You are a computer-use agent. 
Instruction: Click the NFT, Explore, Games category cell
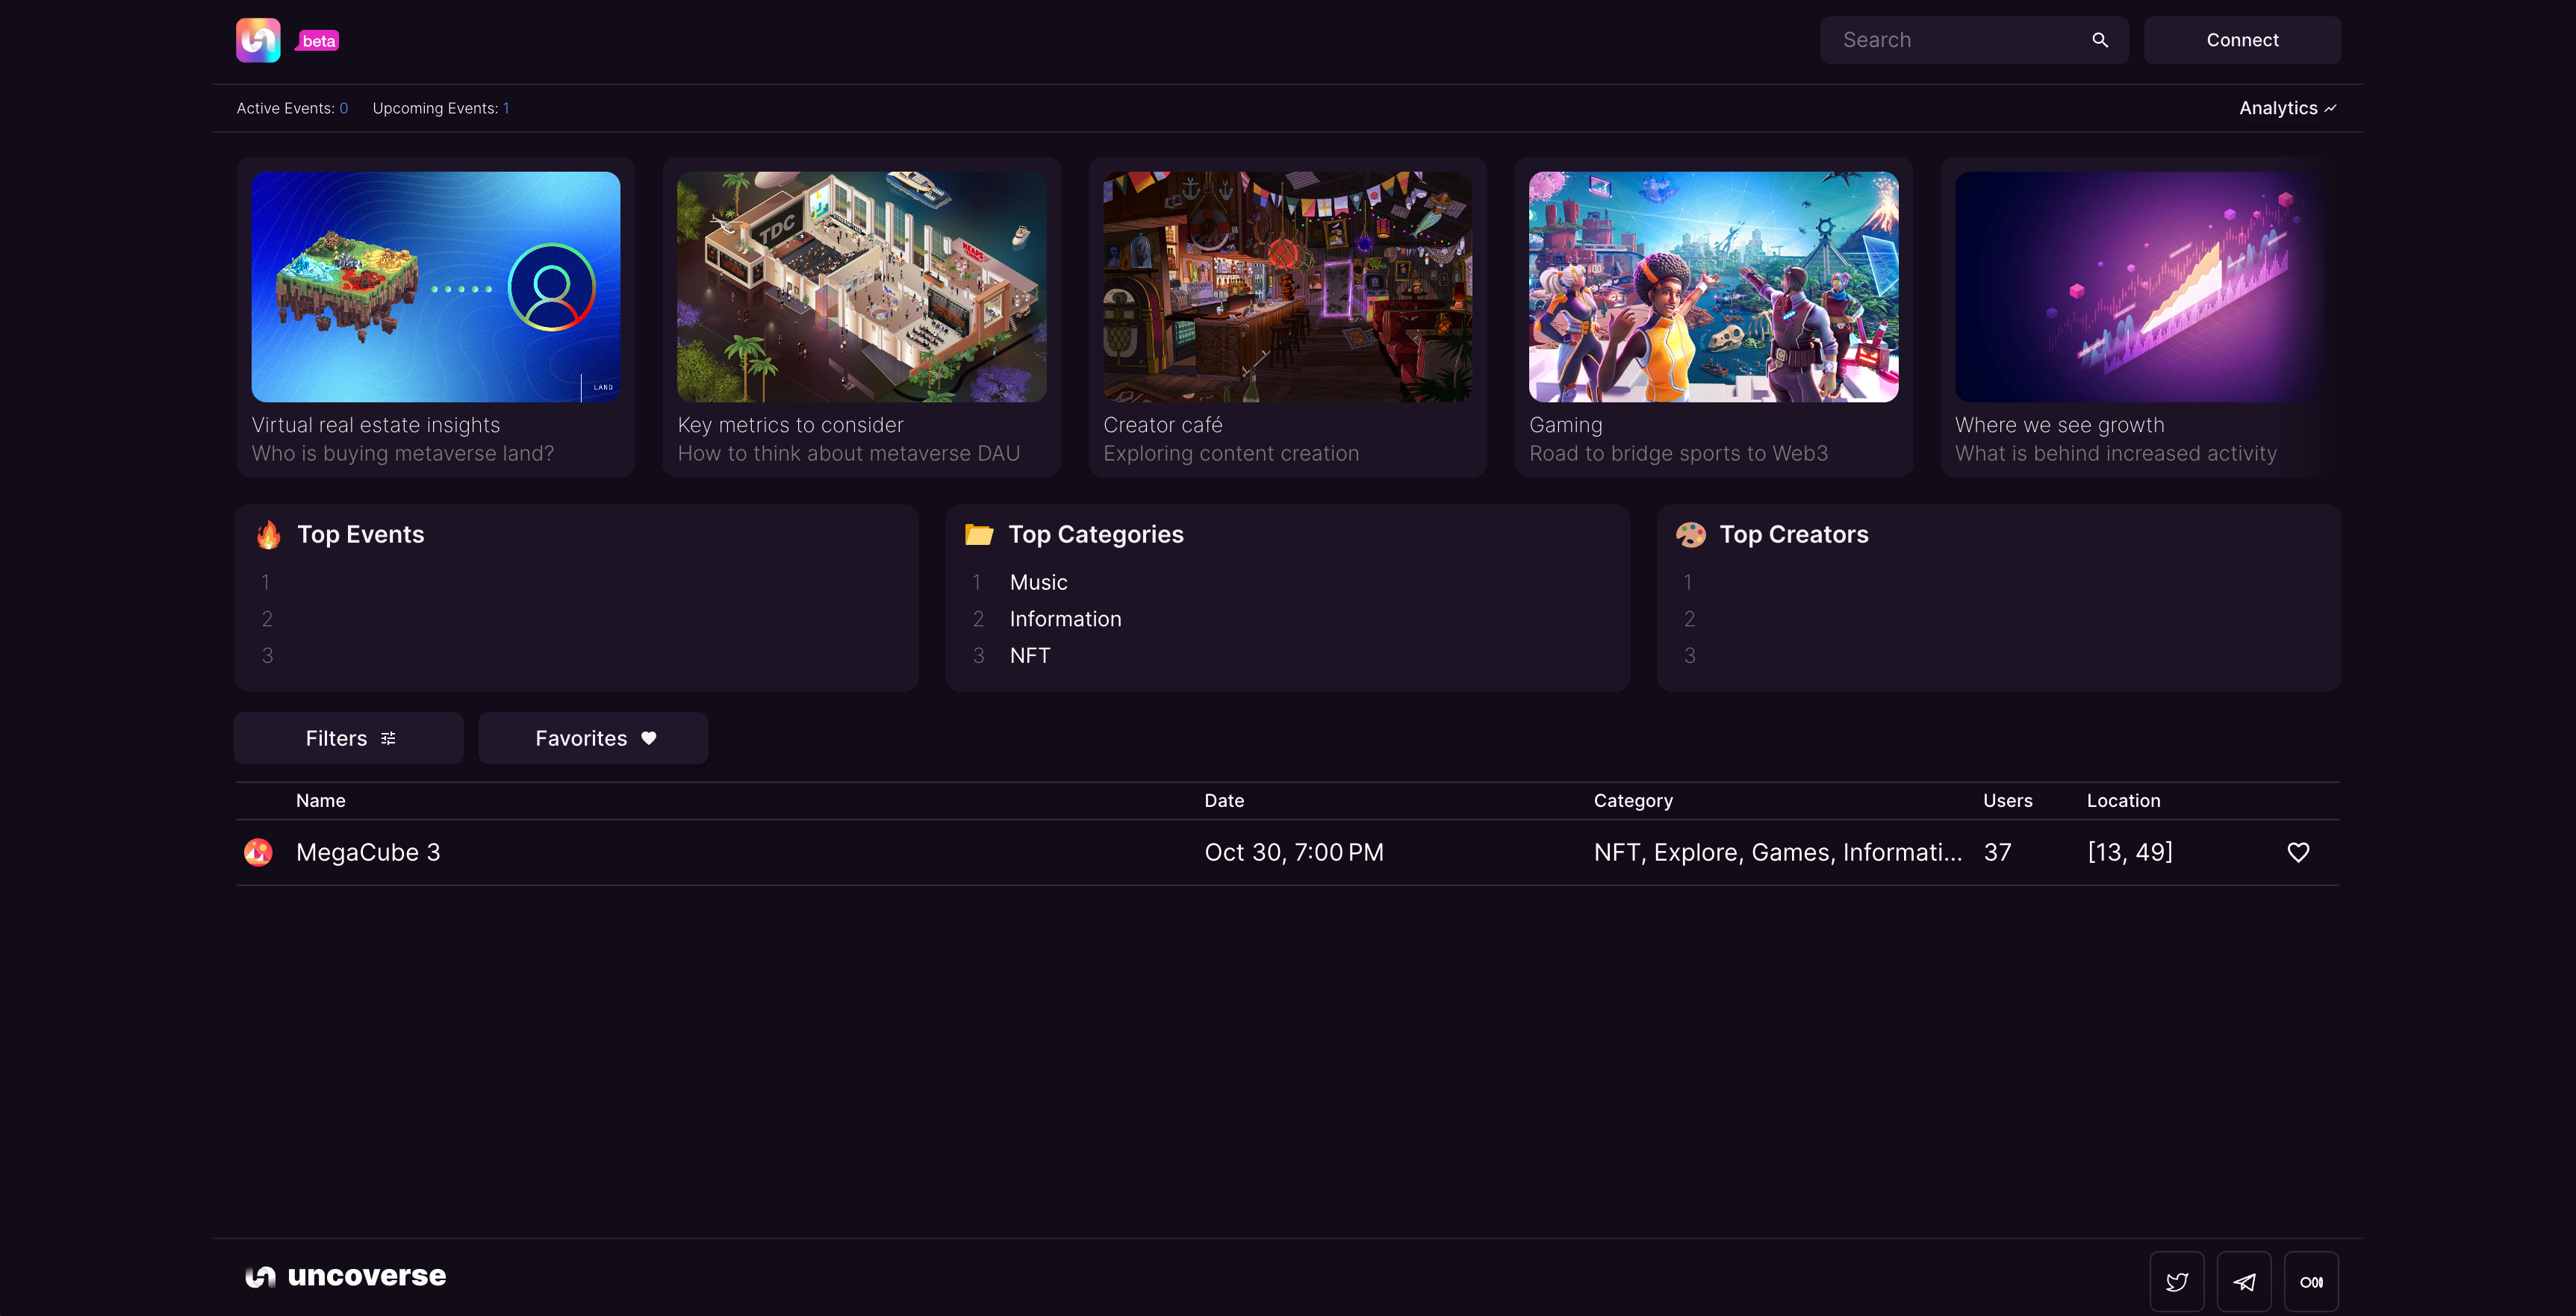(x=1777, y=852)
